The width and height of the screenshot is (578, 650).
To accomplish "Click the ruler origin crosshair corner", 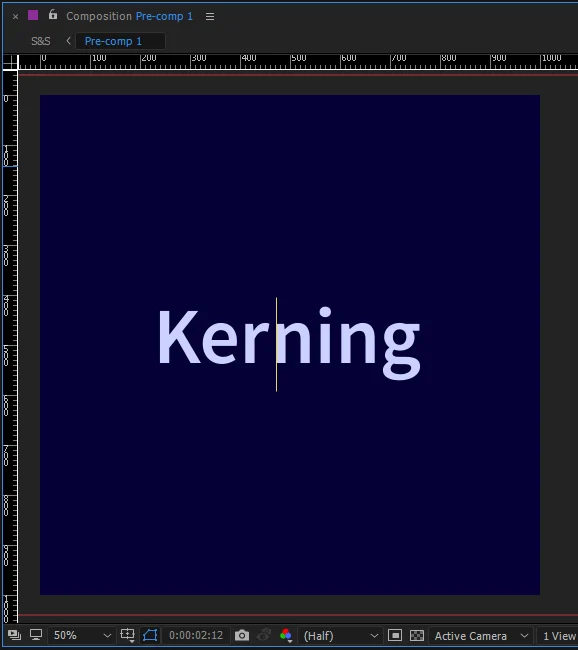I will point(10,62).
